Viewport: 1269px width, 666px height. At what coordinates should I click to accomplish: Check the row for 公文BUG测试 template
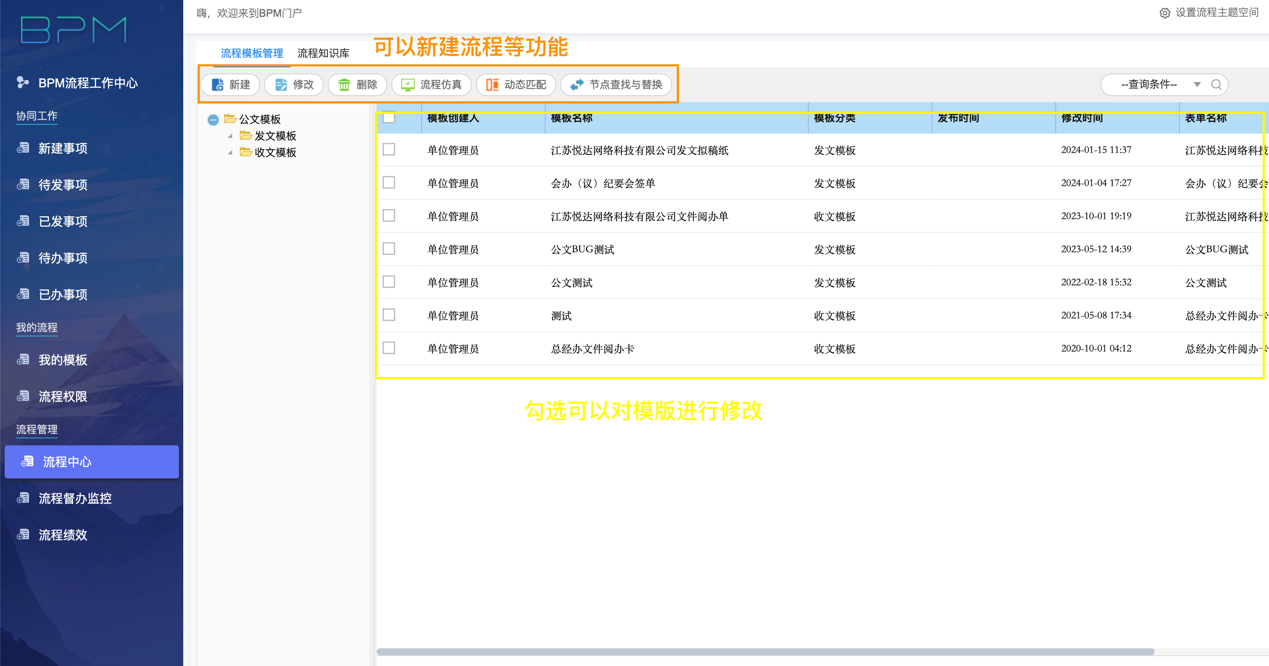(x=389, y=249)
